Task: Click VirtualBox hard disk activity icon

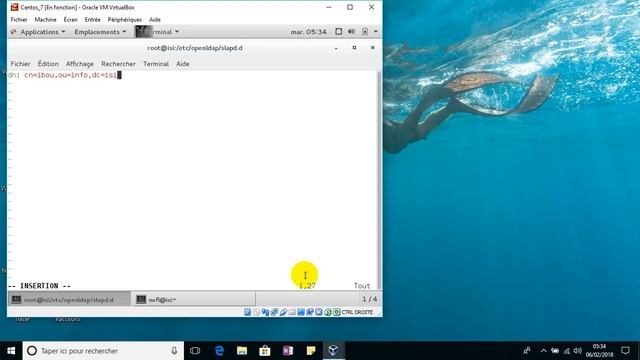Action: 247,312
